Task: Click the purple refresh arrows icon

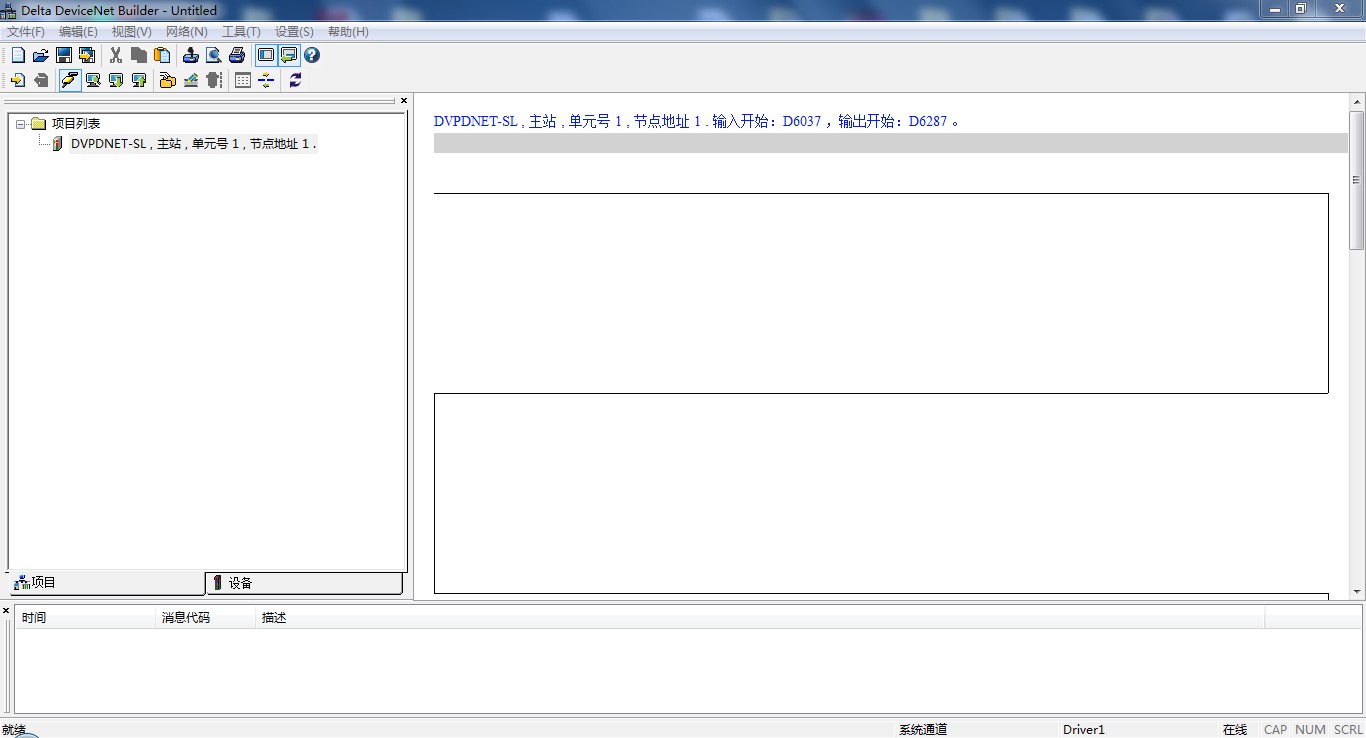Action: click(x=295, y=81)
